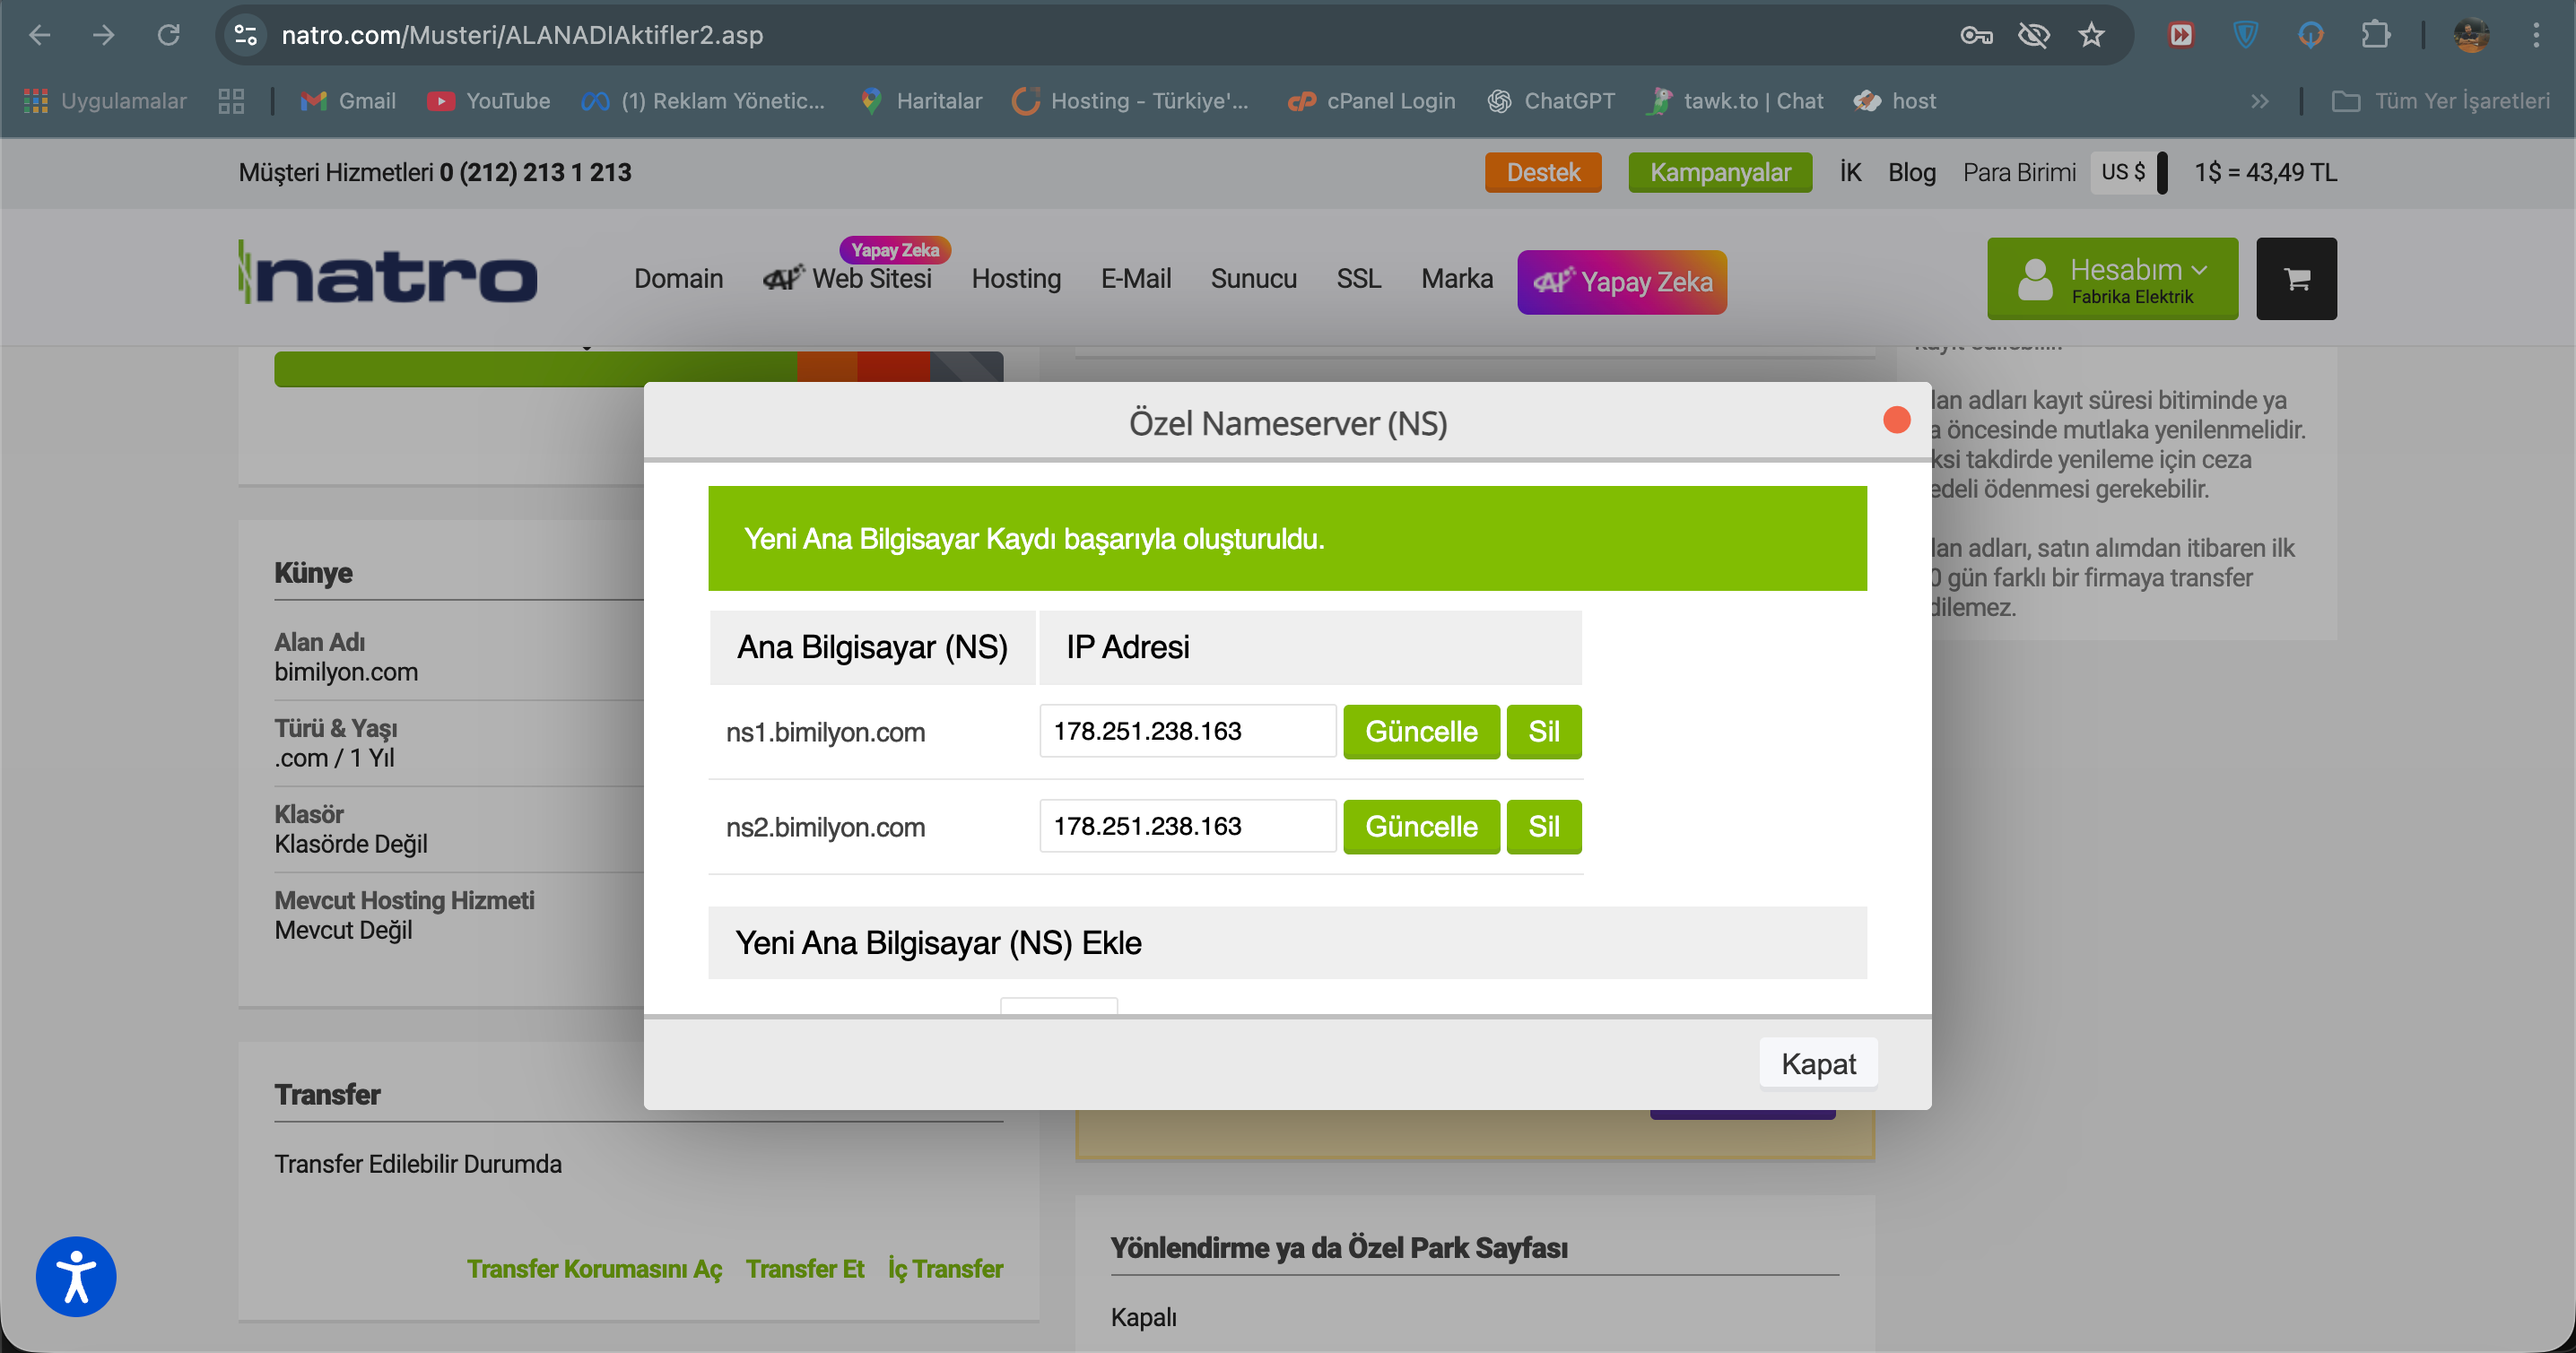Click the Kapat button
This screenshot has width=2576, height=1353.
(1818, 1063)
